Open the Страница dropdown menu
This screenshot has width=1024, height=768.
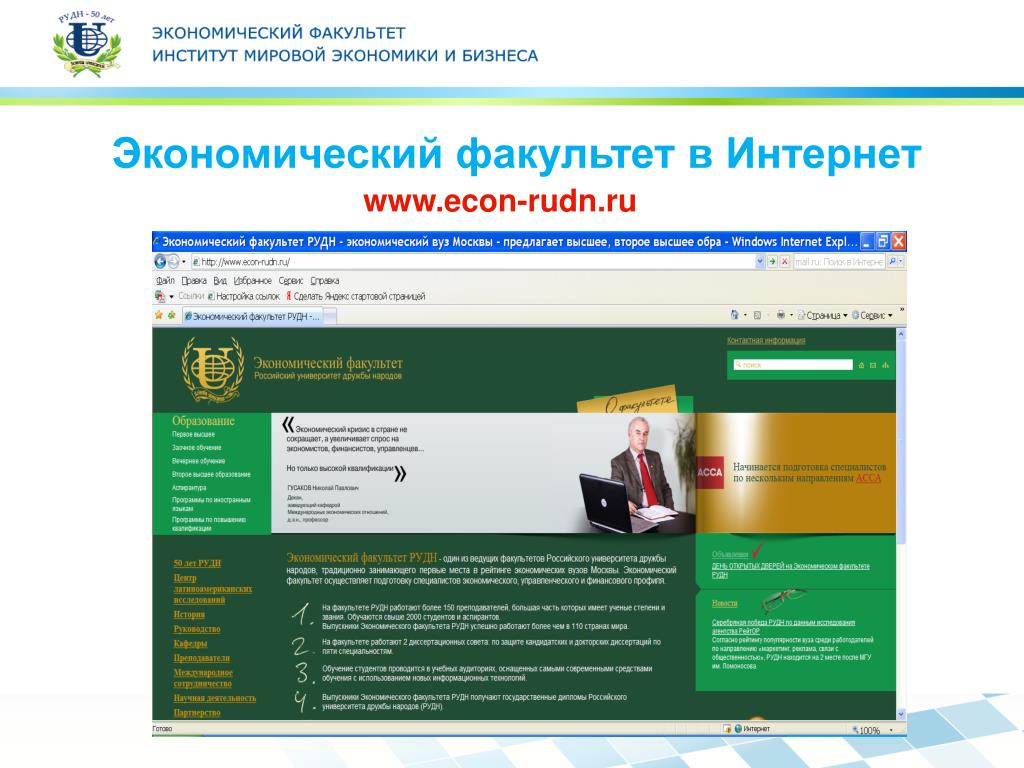pyautogui.click(x=823, y=315)
